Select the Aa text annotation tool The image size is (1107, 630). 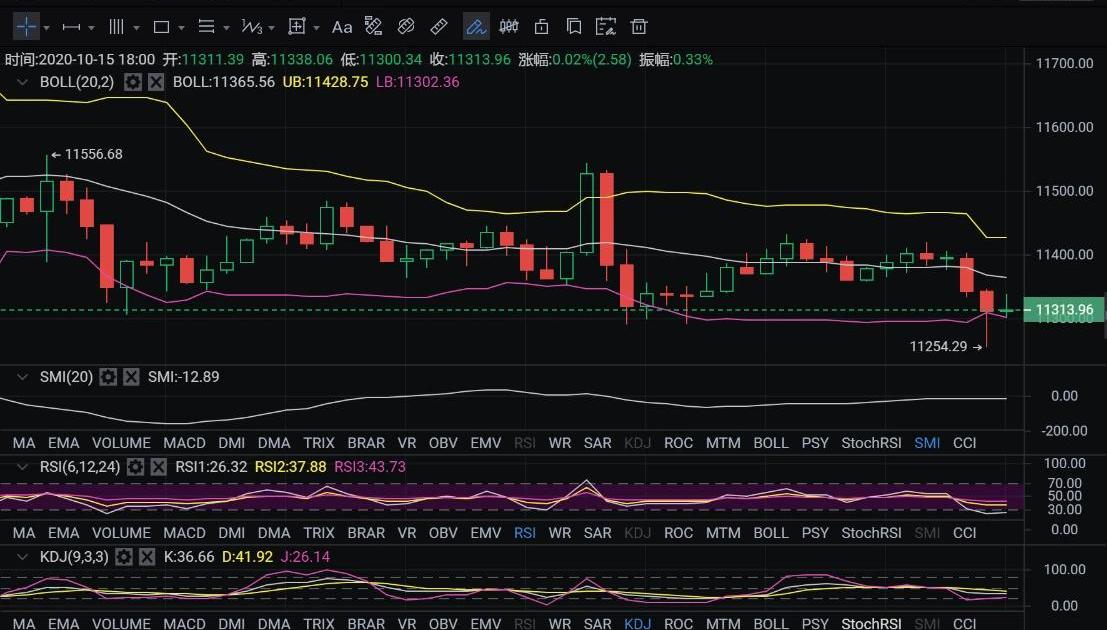pos(342,27)
